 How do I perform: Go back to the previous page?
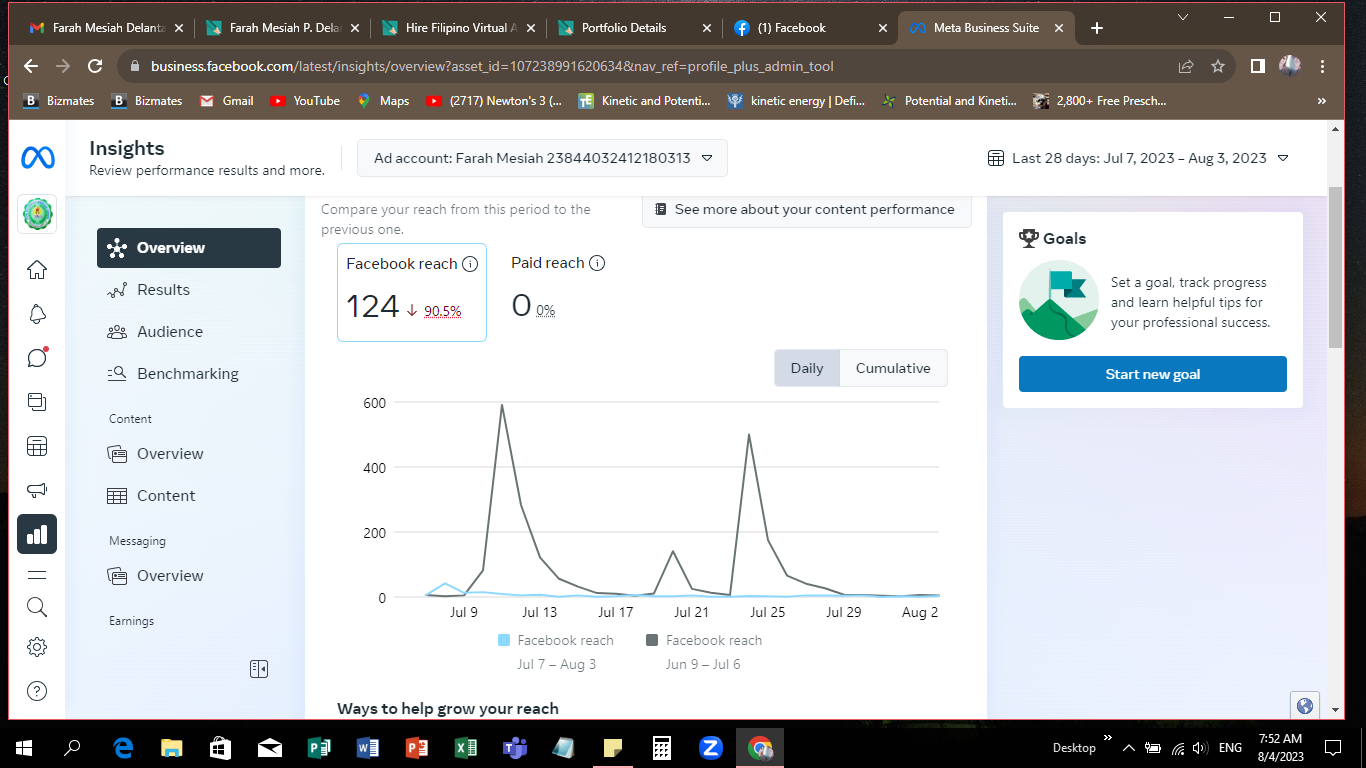point(31,66)
